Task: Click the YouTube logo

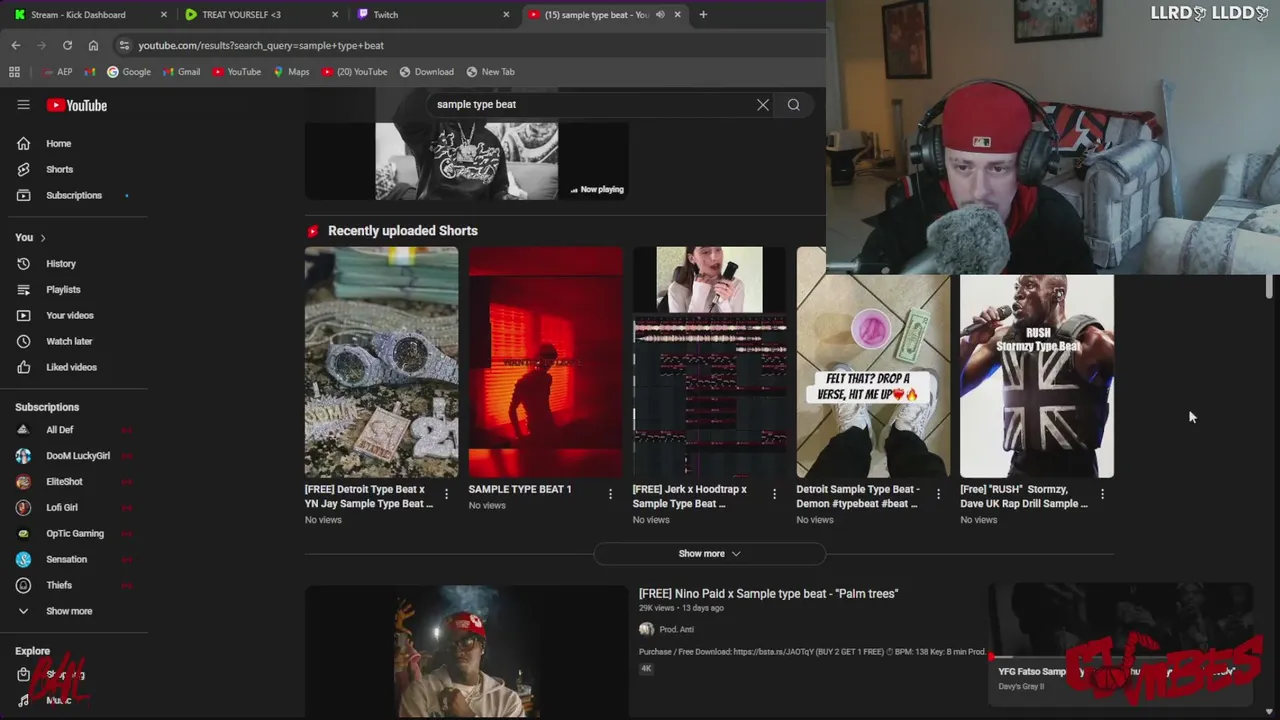Action: [77, 105]
